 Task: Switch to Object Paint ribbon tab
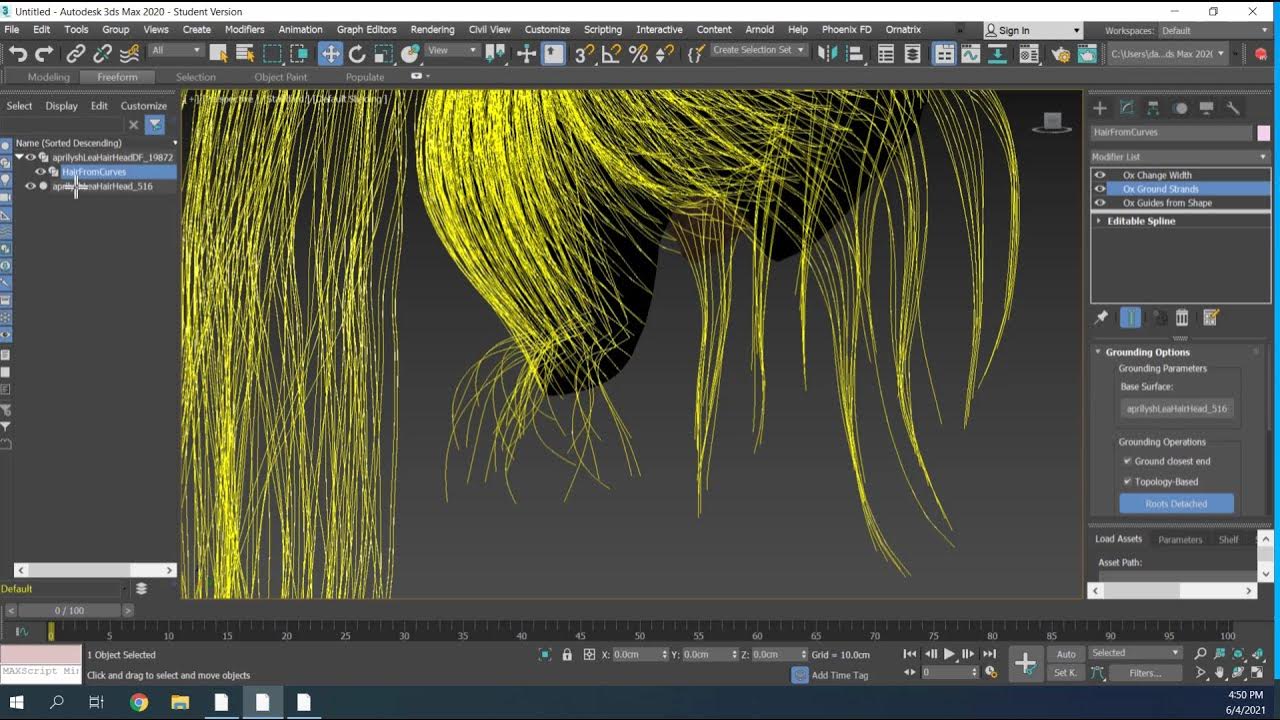pyautogui.click(x=281, y=77)
